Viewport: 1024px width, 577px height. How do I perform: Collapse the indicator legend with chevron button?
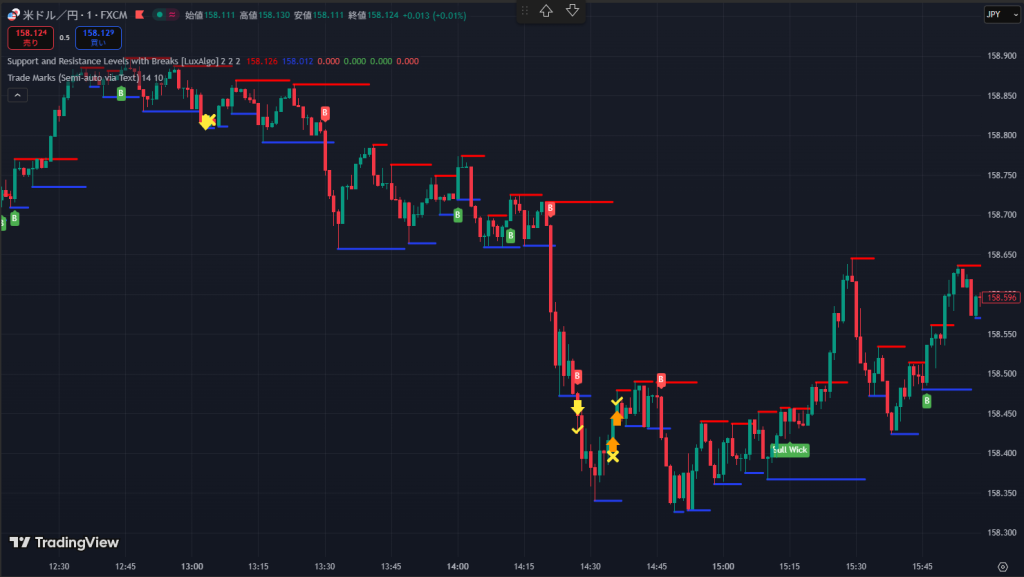[x=17, y=95]
